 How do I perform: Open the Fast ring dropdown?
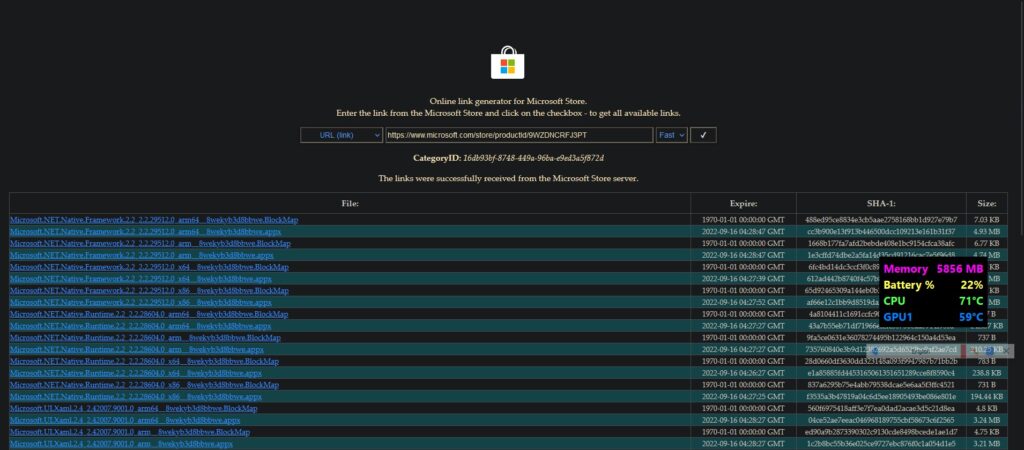click(671, 135)
